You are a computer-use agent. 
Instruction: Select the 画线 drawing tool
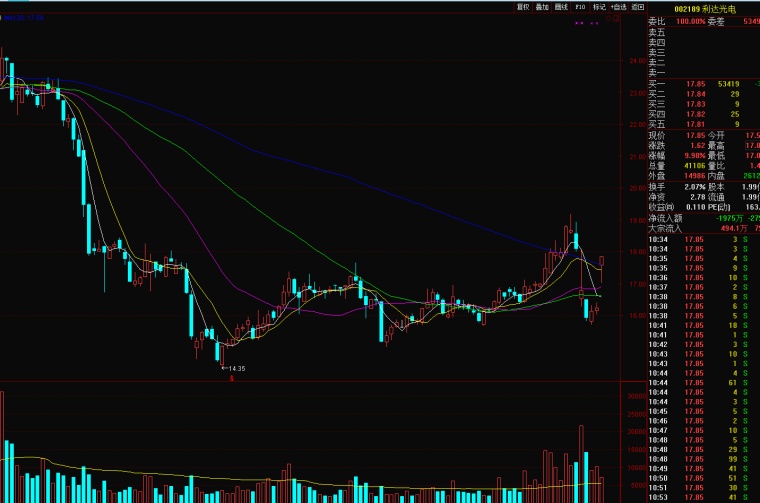[561, 7]
